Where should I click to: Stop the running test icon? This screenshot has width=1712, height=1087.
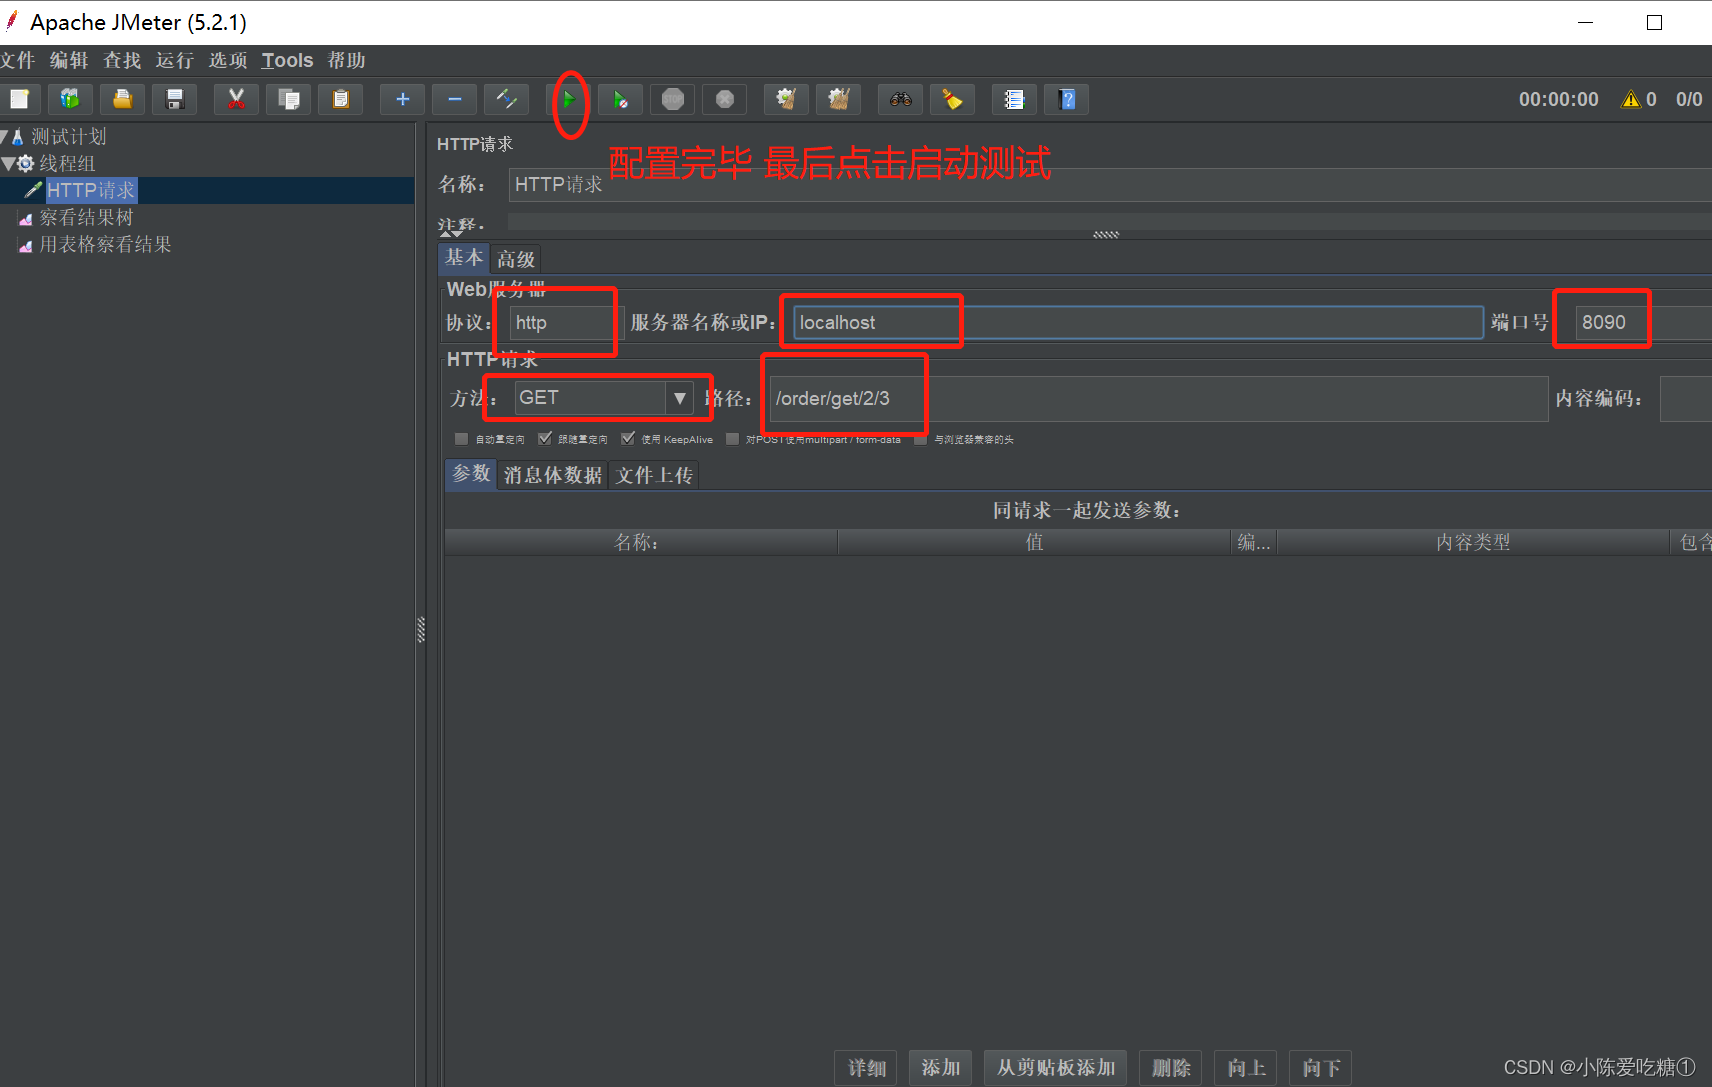point(673,99)
